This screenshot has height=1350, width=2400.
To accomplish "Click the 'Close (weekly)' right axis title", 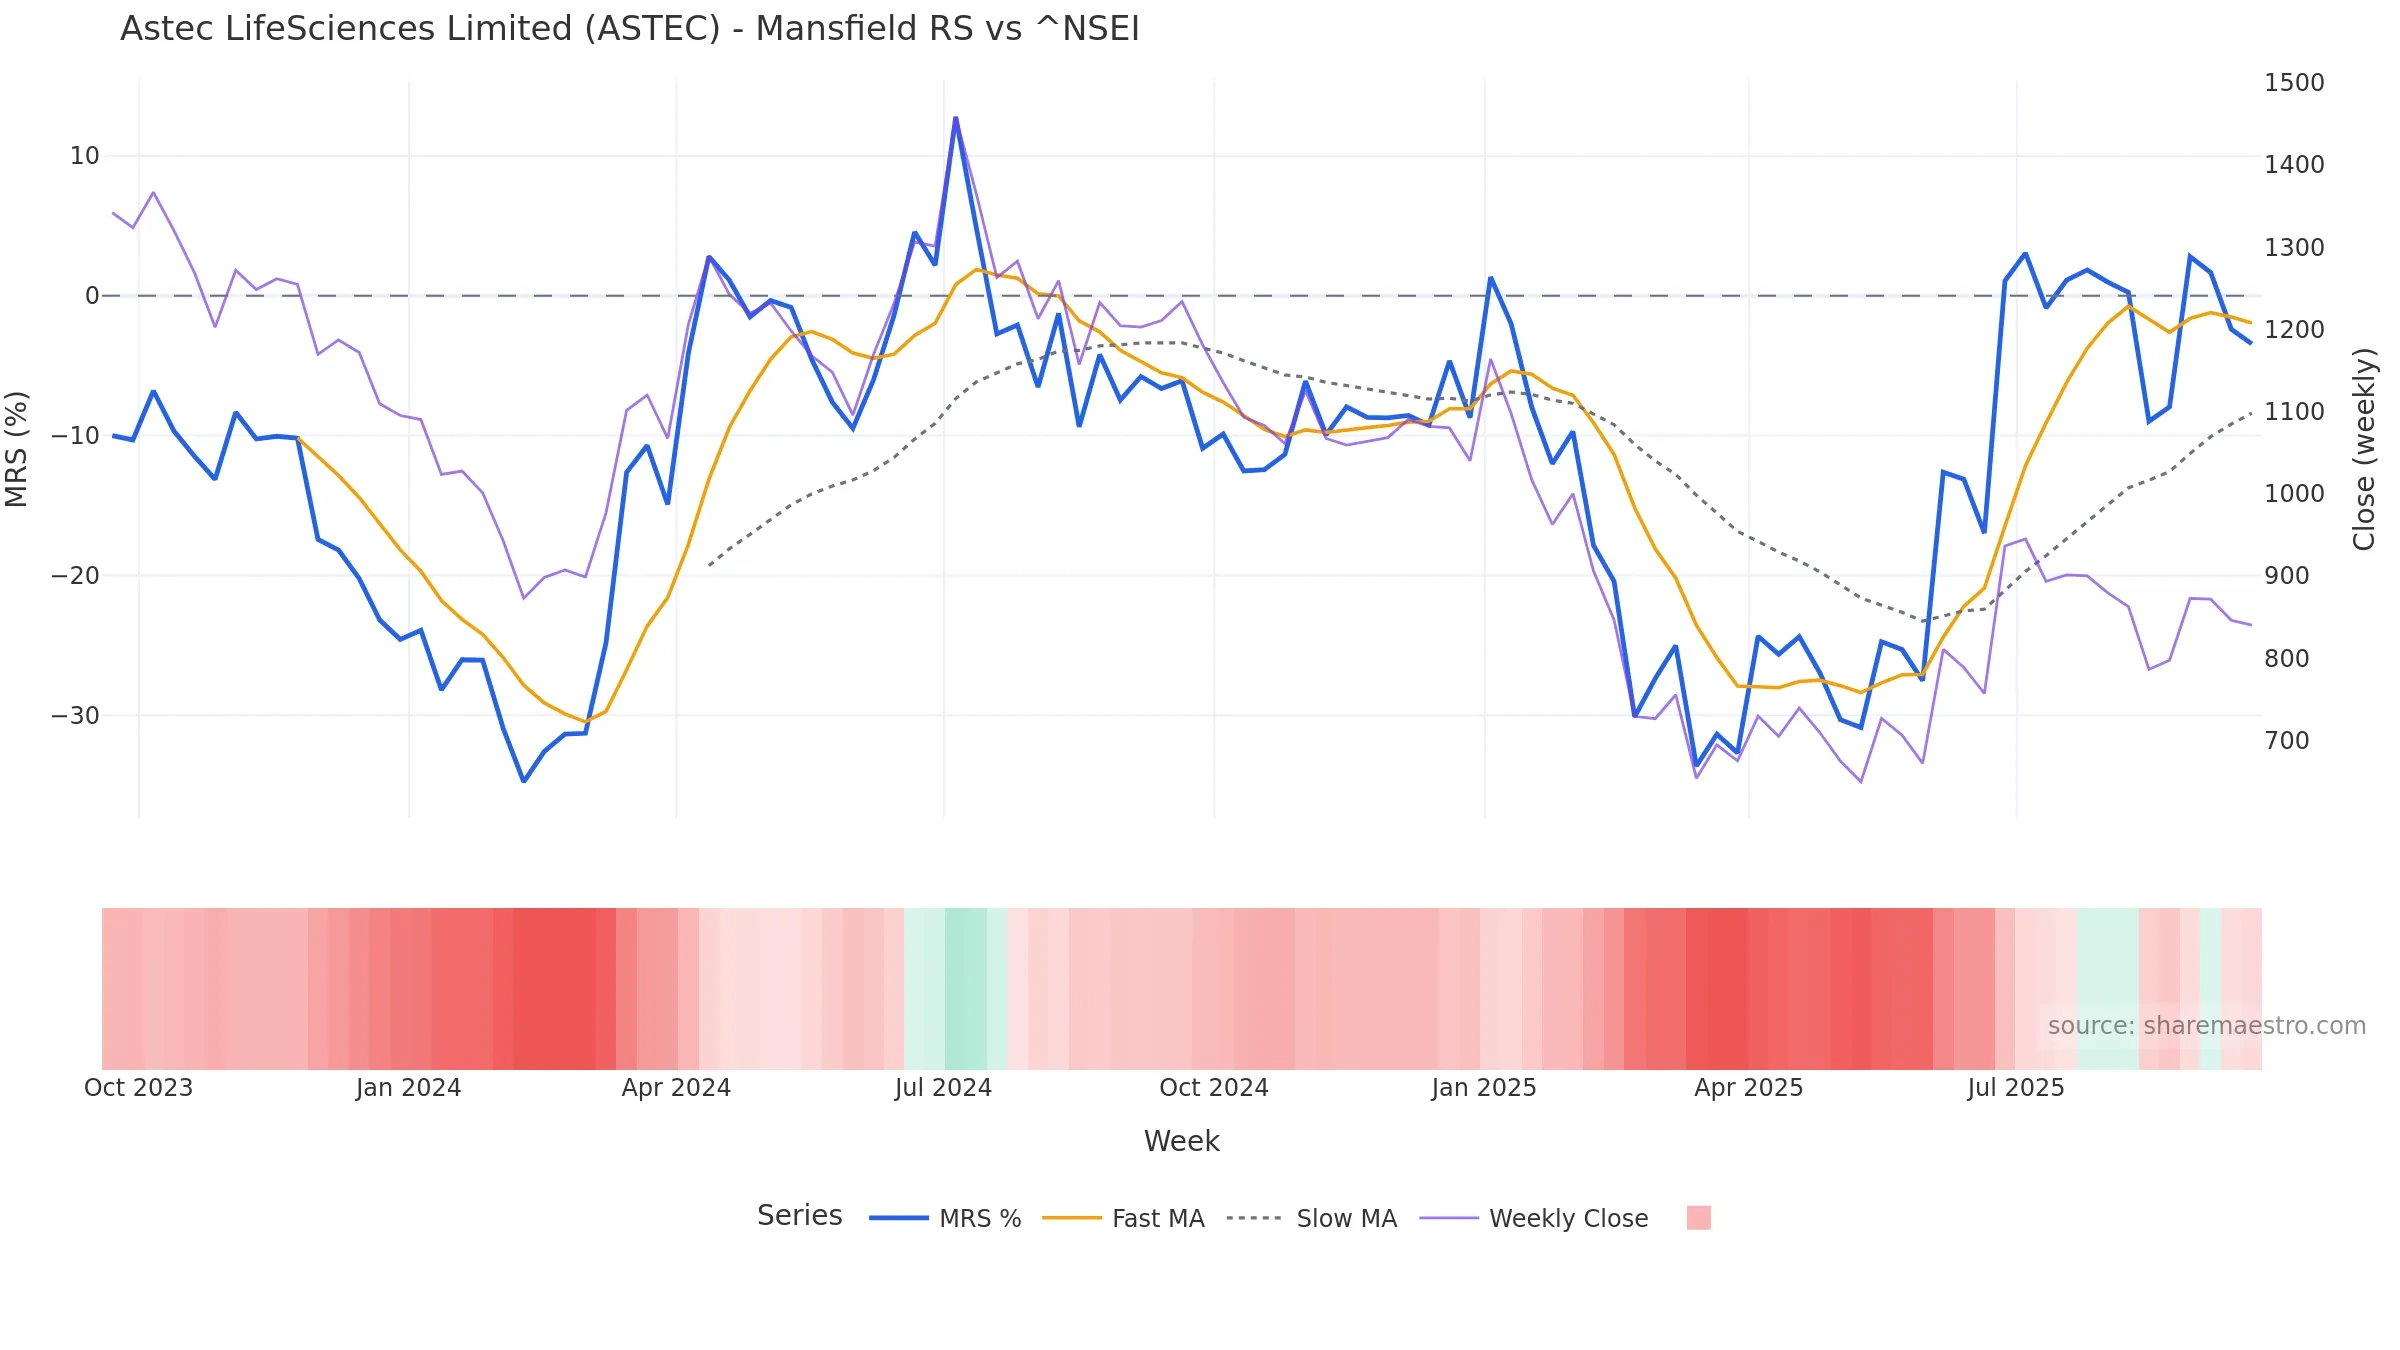I will click(2364, 449).
